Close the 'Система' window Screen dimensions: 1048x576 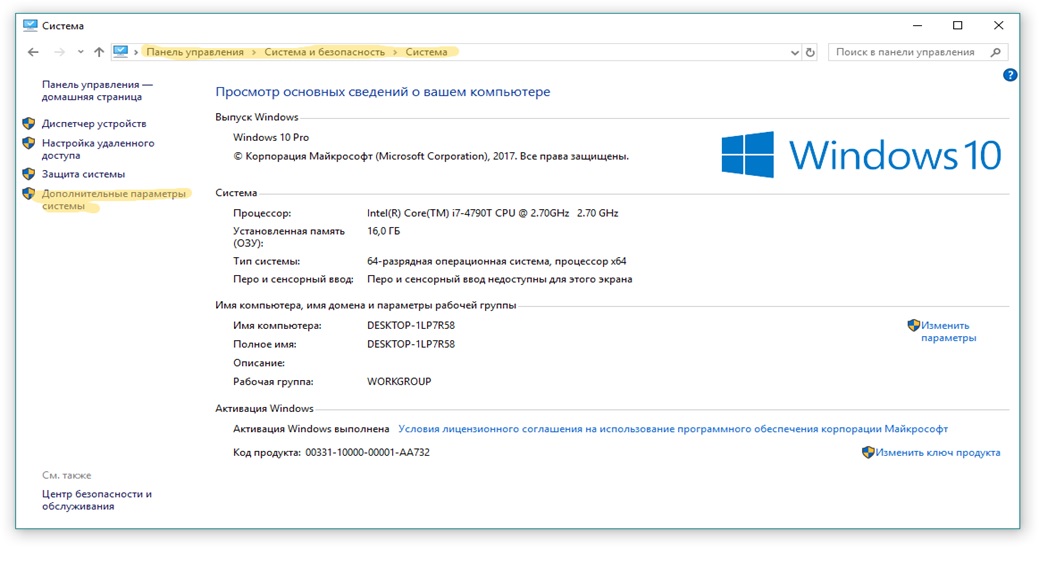click(999, 25)
